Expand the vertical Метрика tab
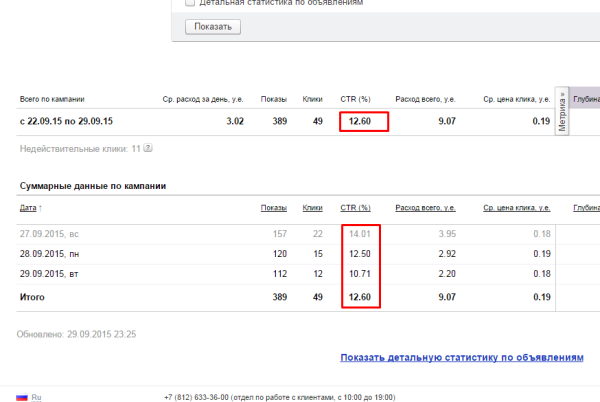Screen dimensions: 600x402 tap(562, 111)
